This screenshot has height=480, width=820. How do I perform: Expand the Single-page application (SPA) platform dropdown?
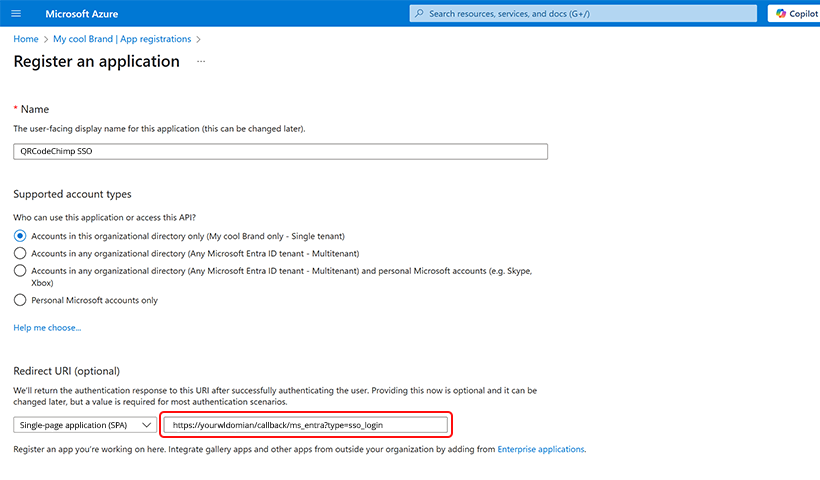pos(85,425)
